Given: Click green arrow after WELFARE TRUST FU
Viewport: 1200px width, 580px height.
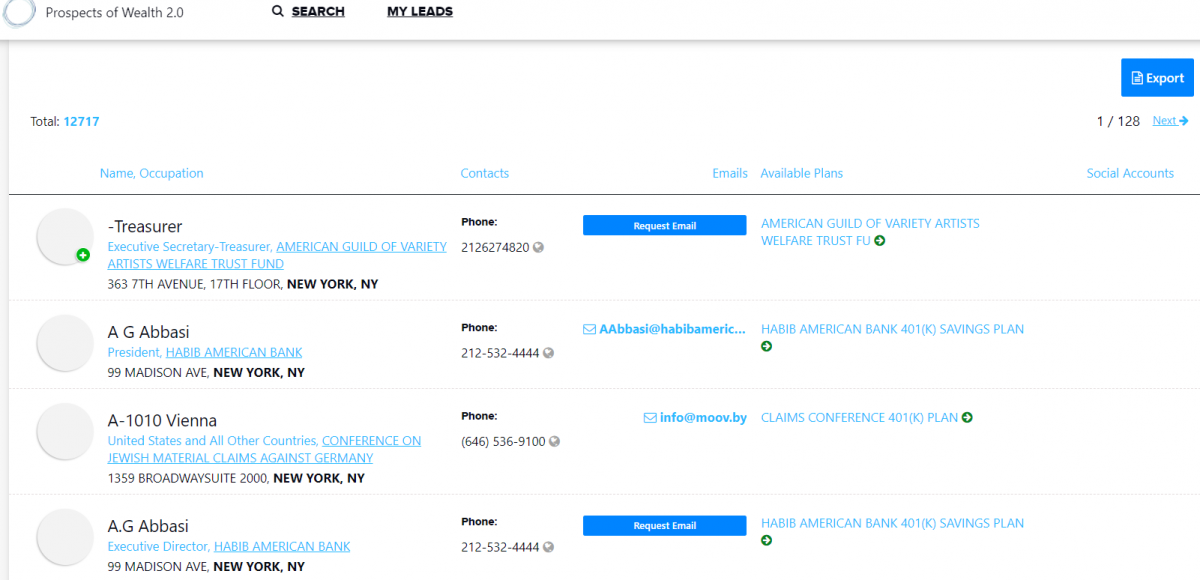Looking at the screenshot, I should [x=879, y=241].
